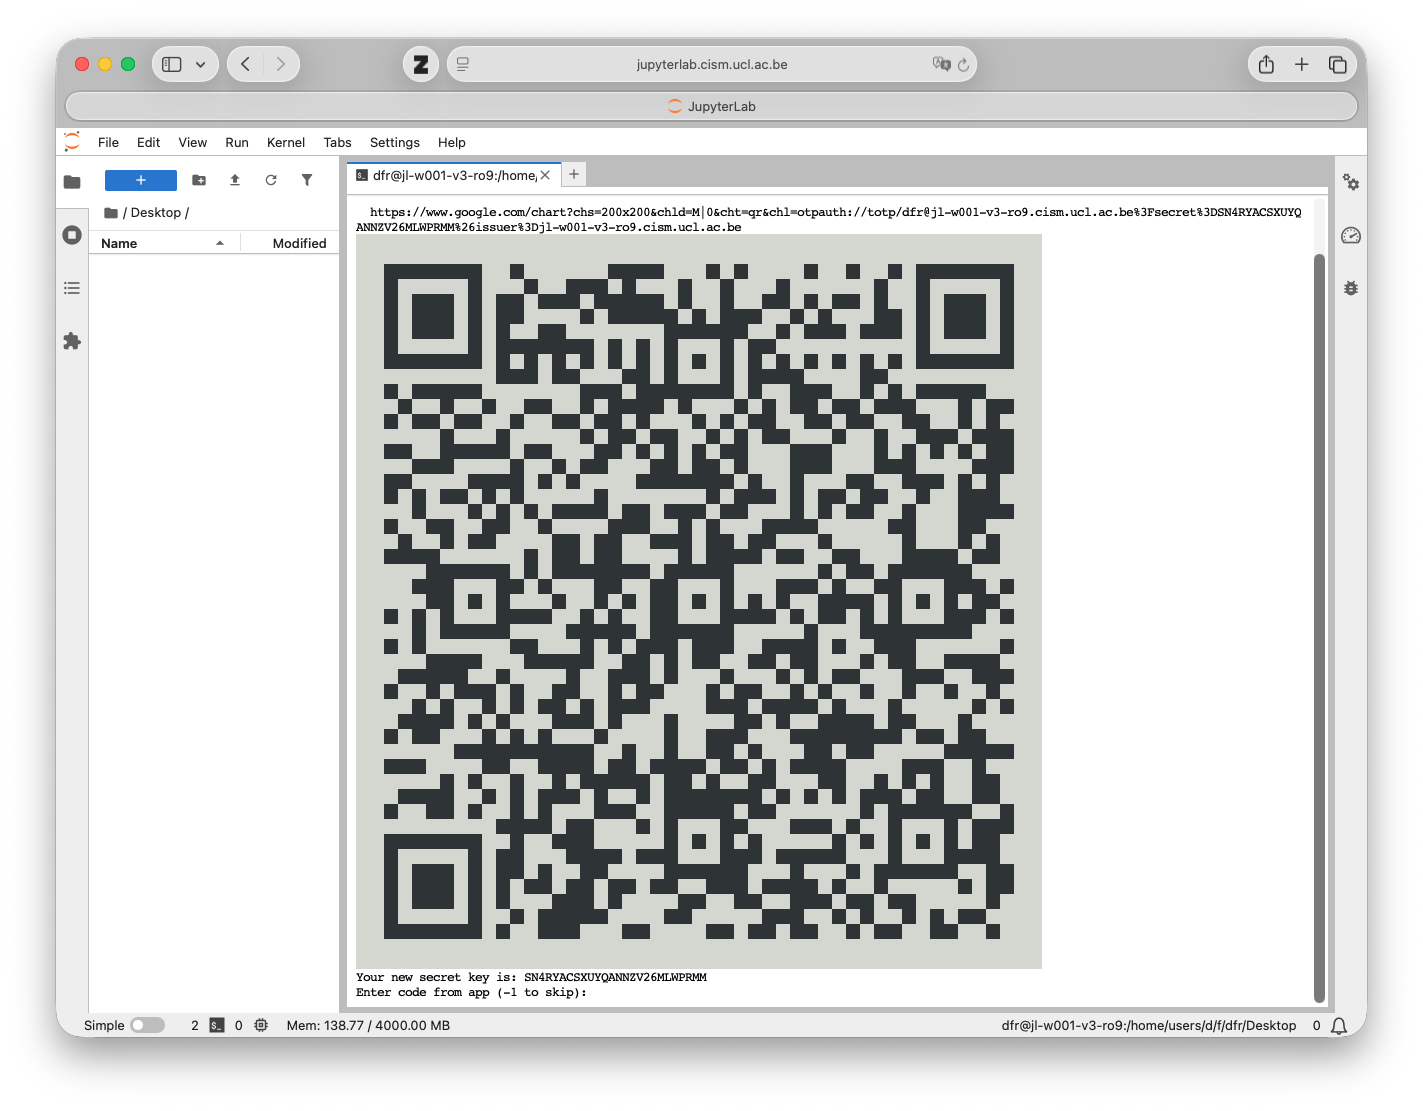Toggle the file filter funnel icon
This screenshot has height=1111, width=1423.
(307, 180)
